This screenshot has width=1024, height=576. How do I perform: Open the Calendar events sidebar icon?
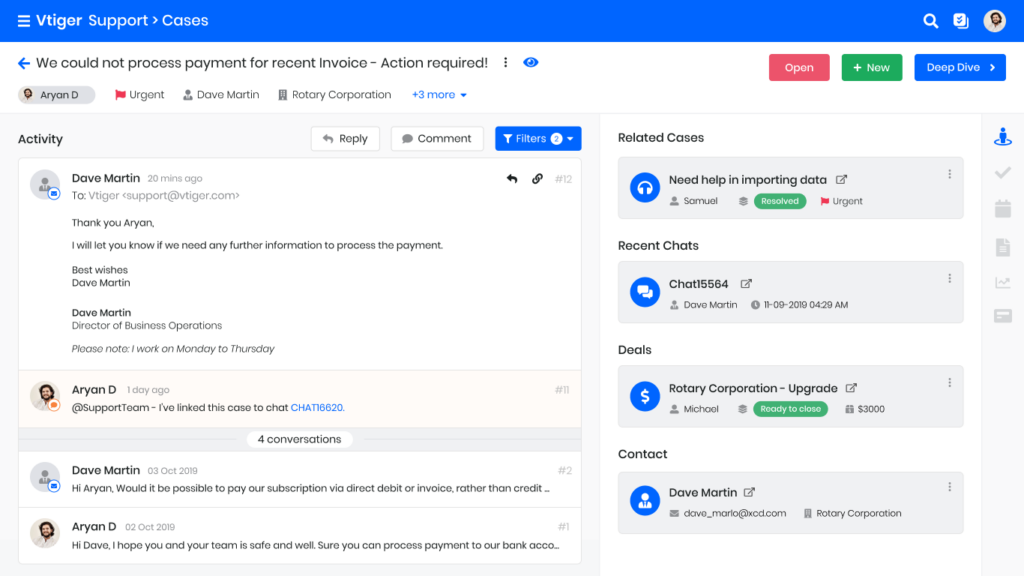point(1003,208)
